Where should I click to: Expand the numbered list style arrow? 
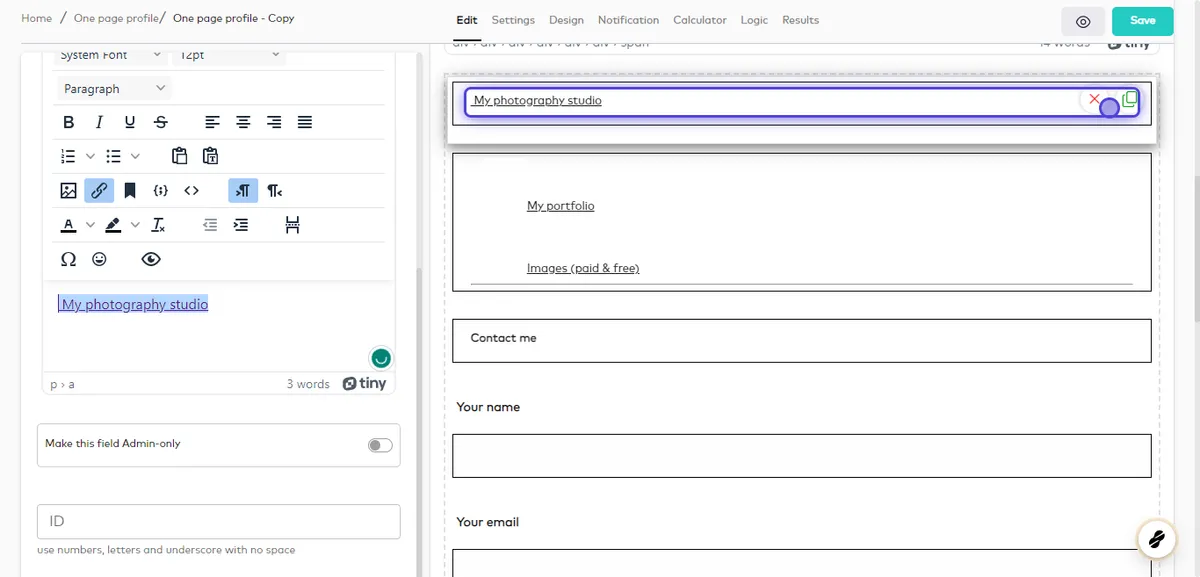coord(90,156)
